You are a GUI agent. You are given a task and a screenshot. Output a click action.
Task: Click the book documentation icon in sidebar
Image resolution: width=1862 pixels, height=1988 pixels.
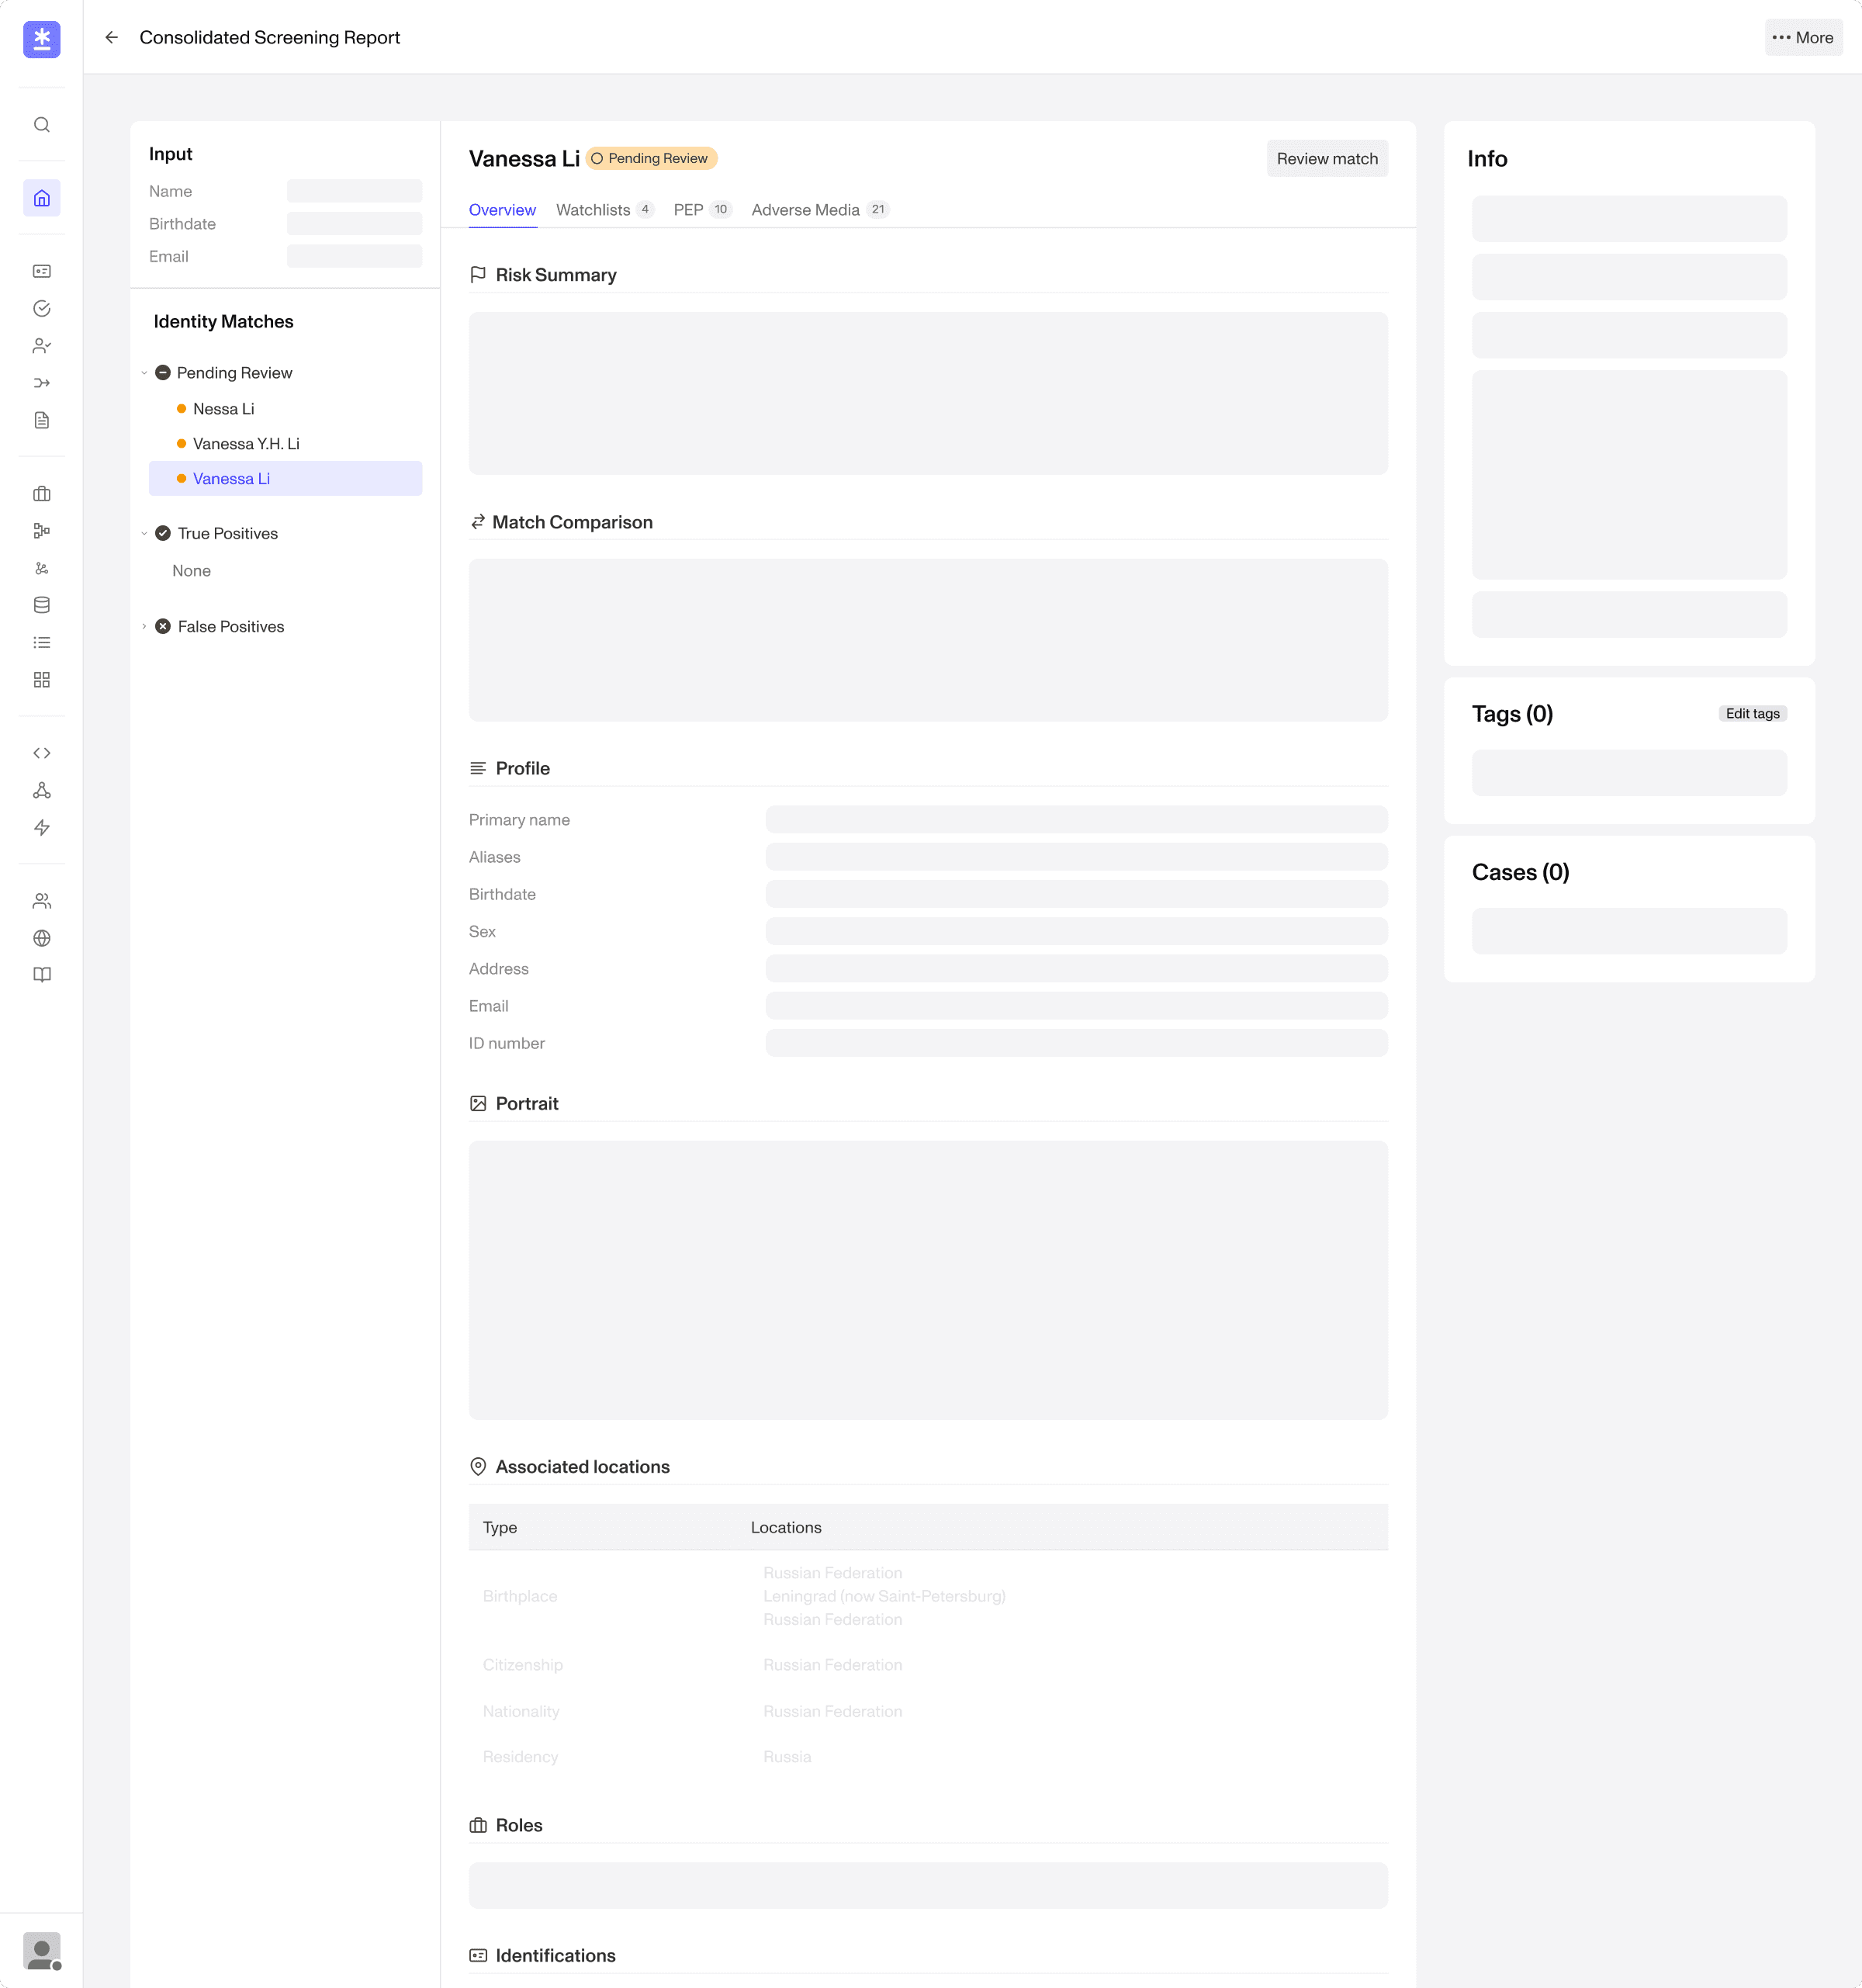coord(41,975)
